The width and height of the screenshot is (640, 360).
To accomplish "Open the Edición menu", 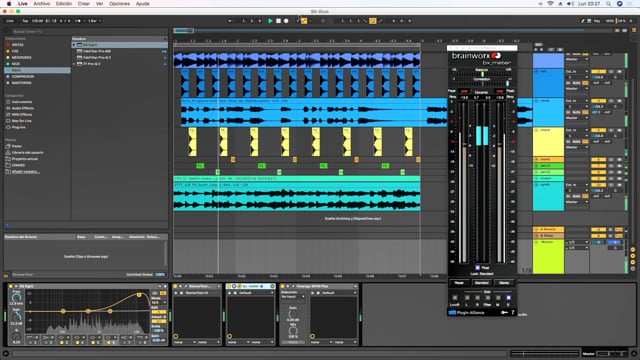I will tap(64, 4).
